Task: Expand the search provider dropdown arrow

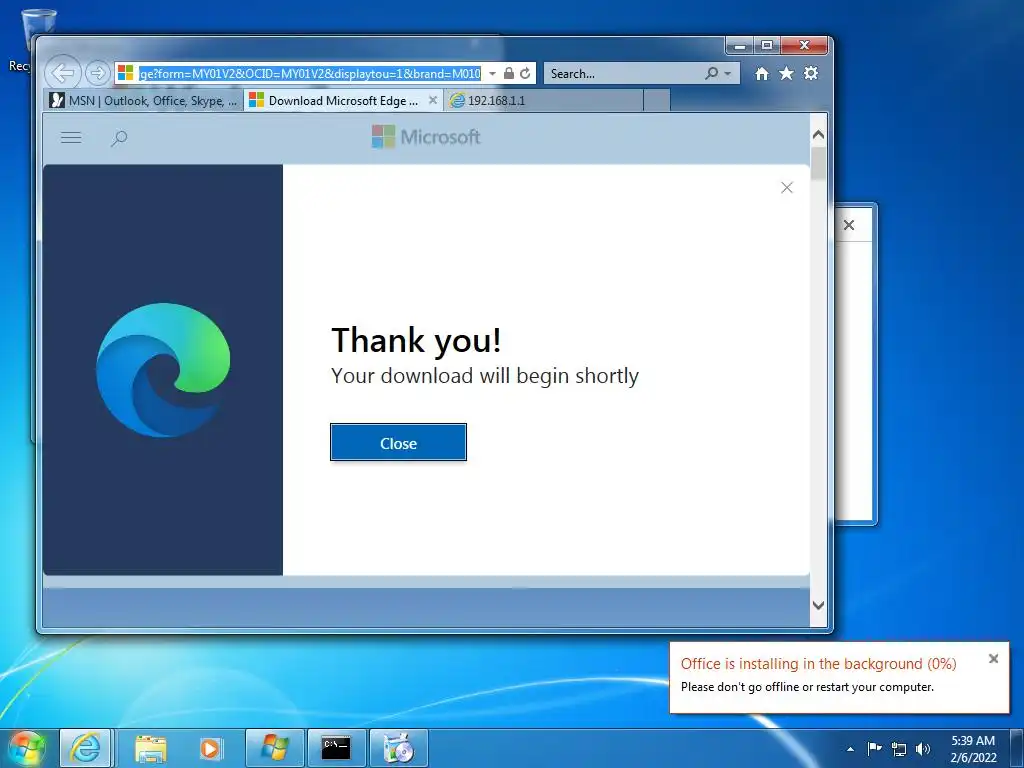Action: (x=728, y=74)
